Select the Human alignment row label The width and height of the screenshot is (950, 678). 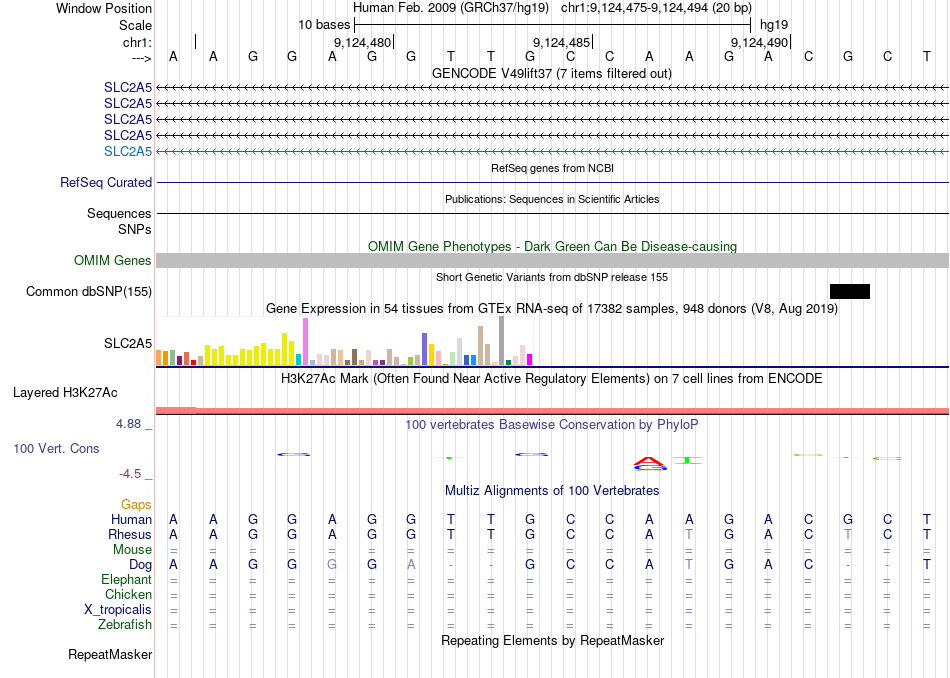[131, 519]
